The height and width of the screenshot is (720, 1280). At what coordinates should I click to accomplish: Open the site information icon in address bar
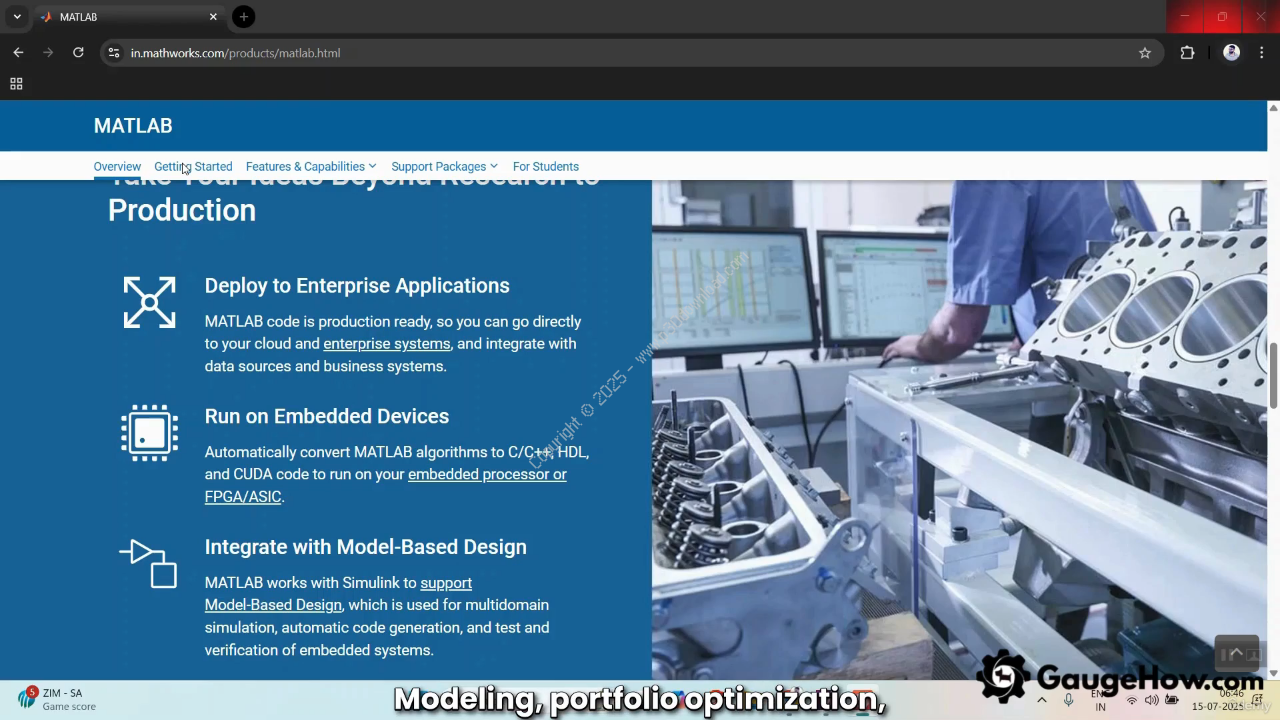point(114,53)
